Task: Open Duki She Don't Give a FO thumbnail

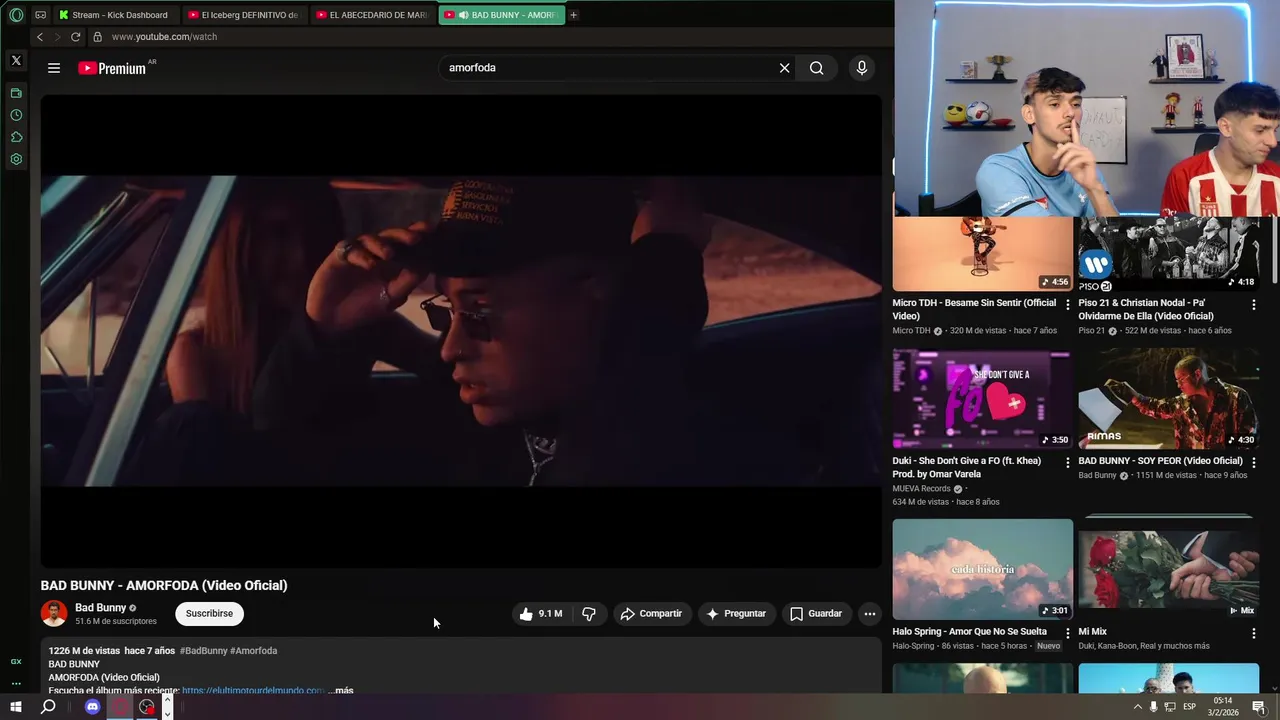Action: (x=982, y=398)
